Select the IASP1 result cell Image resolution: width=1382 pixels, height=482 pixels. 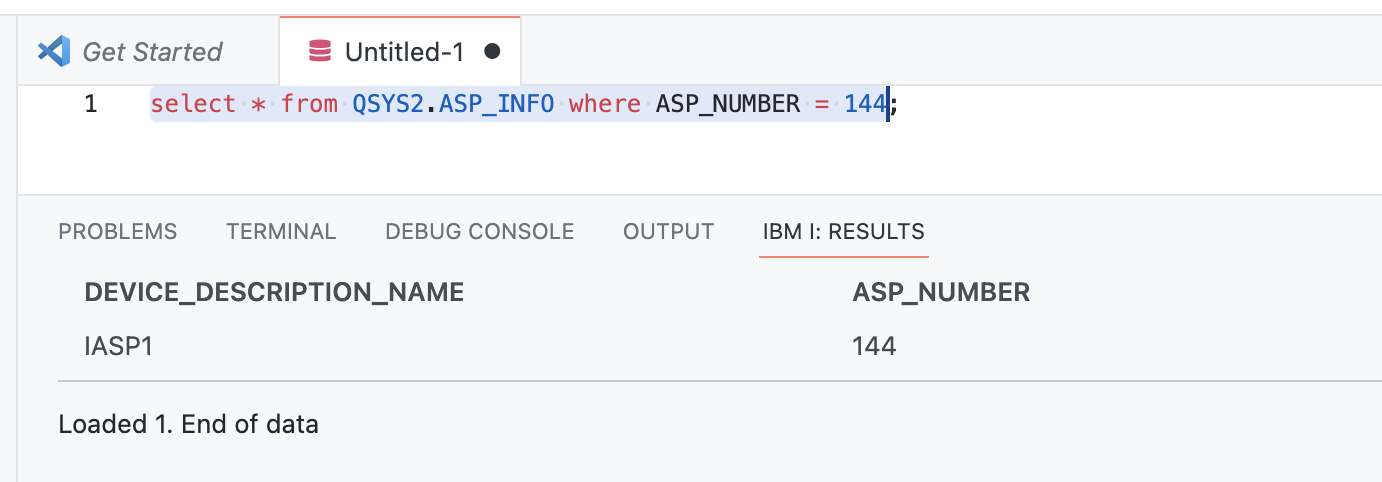[x=119, y=347]
